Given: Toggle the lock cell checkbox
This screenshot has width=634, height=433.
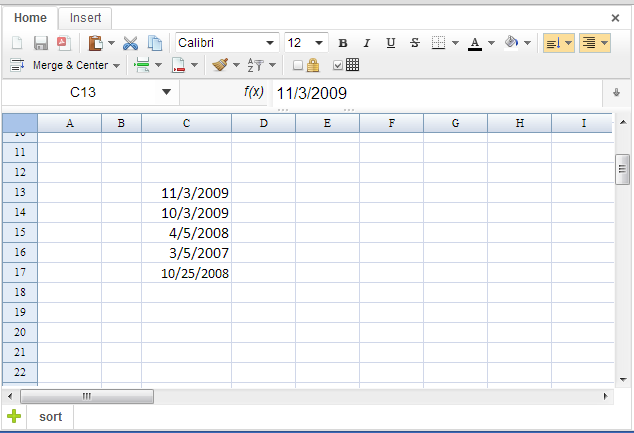Looking at the screenshot, I should [x=298, y=65].
